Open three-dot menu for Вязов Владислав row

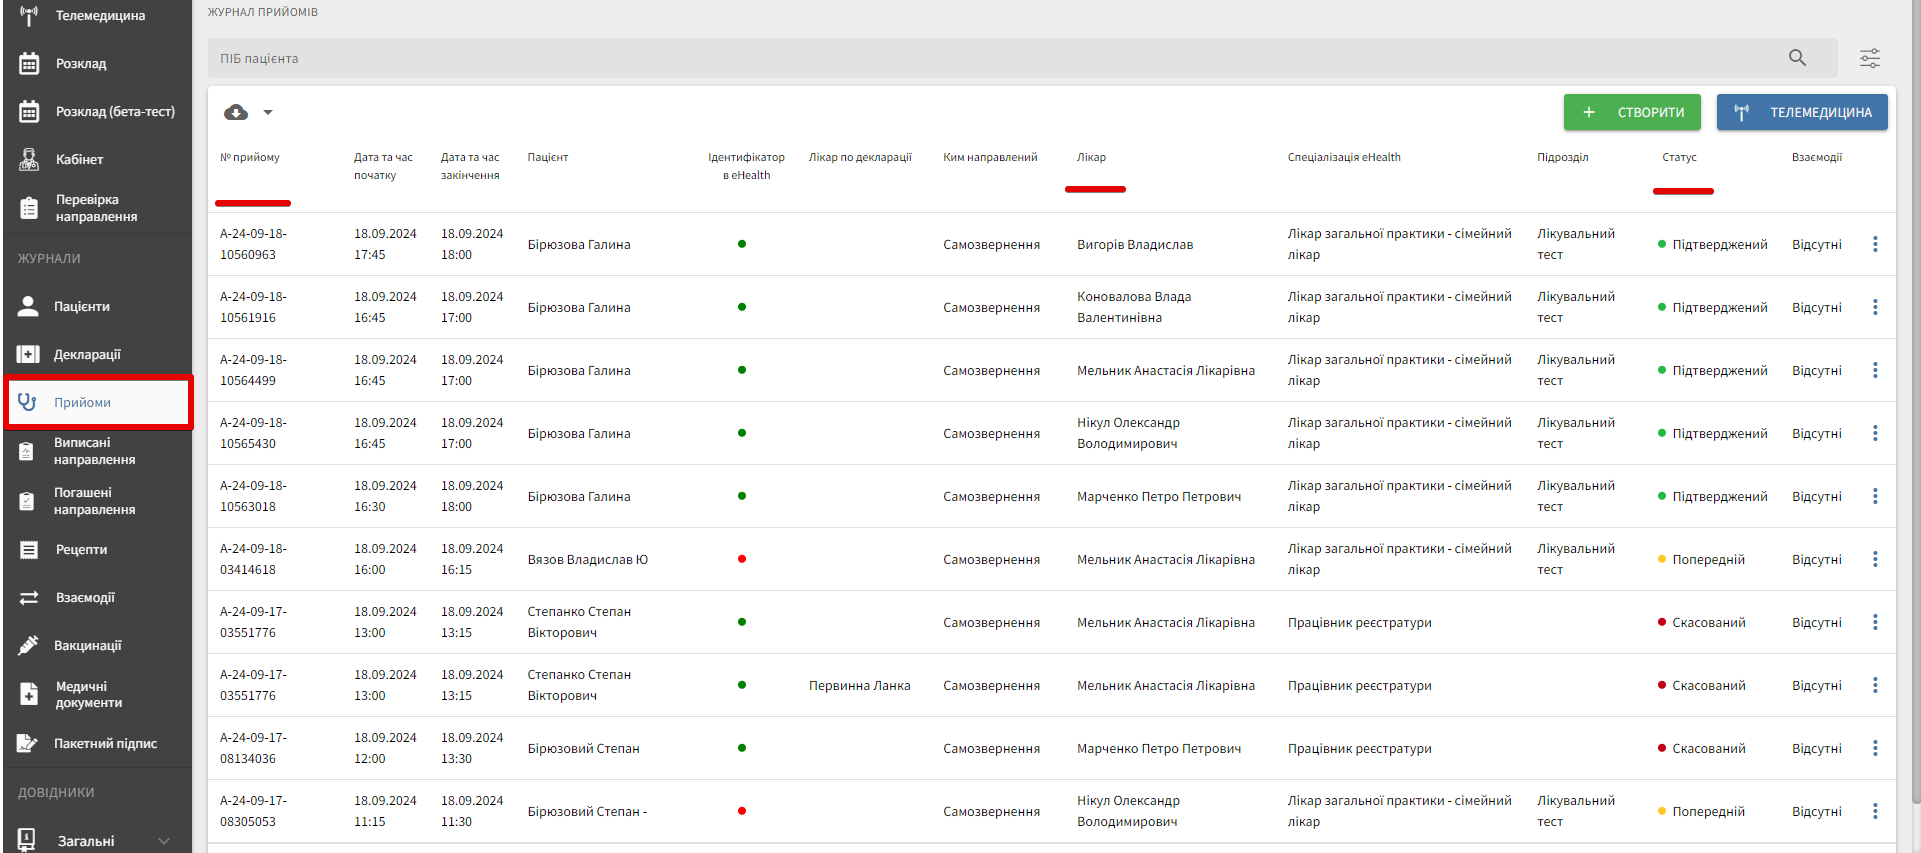pos(1874,559)
